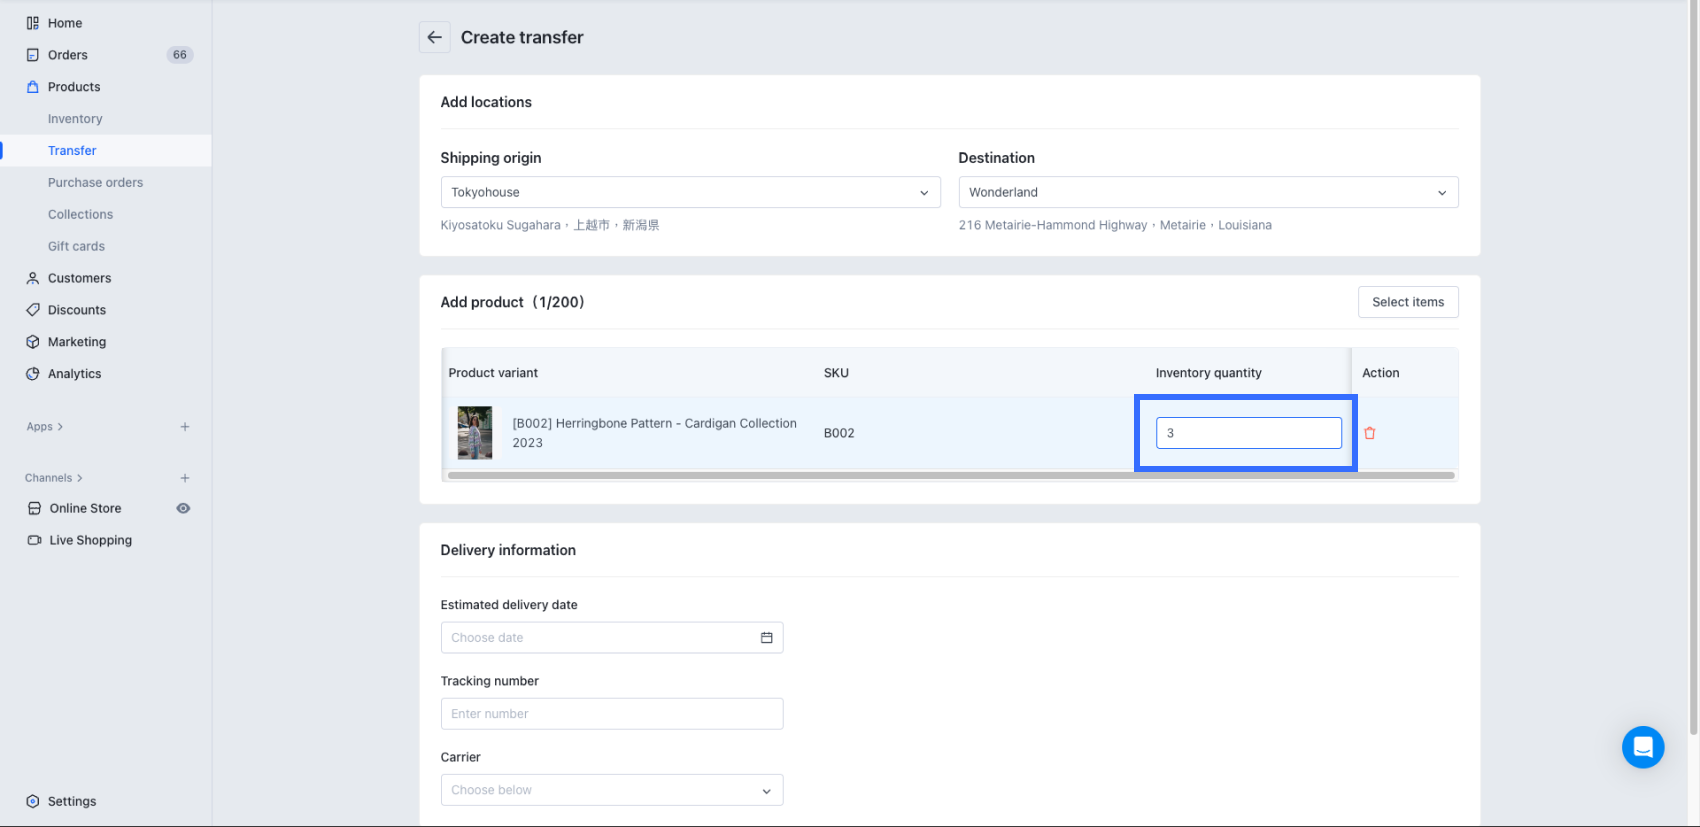Screen dimensions: 1700x827
Task: Click the Select items button
Action: 1407,302
